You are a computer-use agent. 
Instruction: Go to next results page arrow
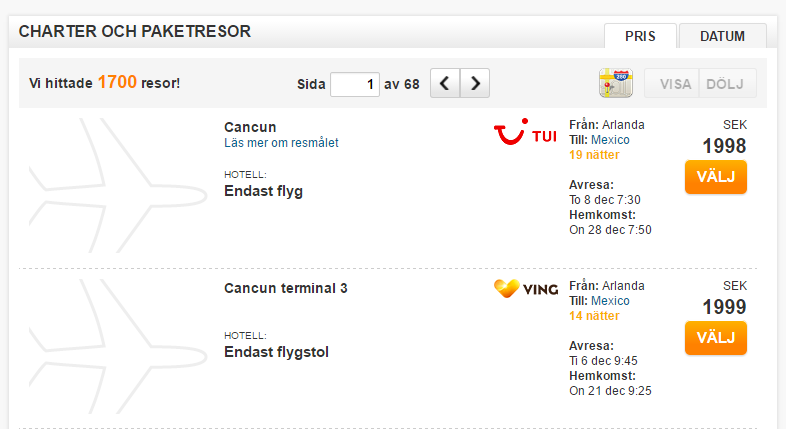point(475,83)
